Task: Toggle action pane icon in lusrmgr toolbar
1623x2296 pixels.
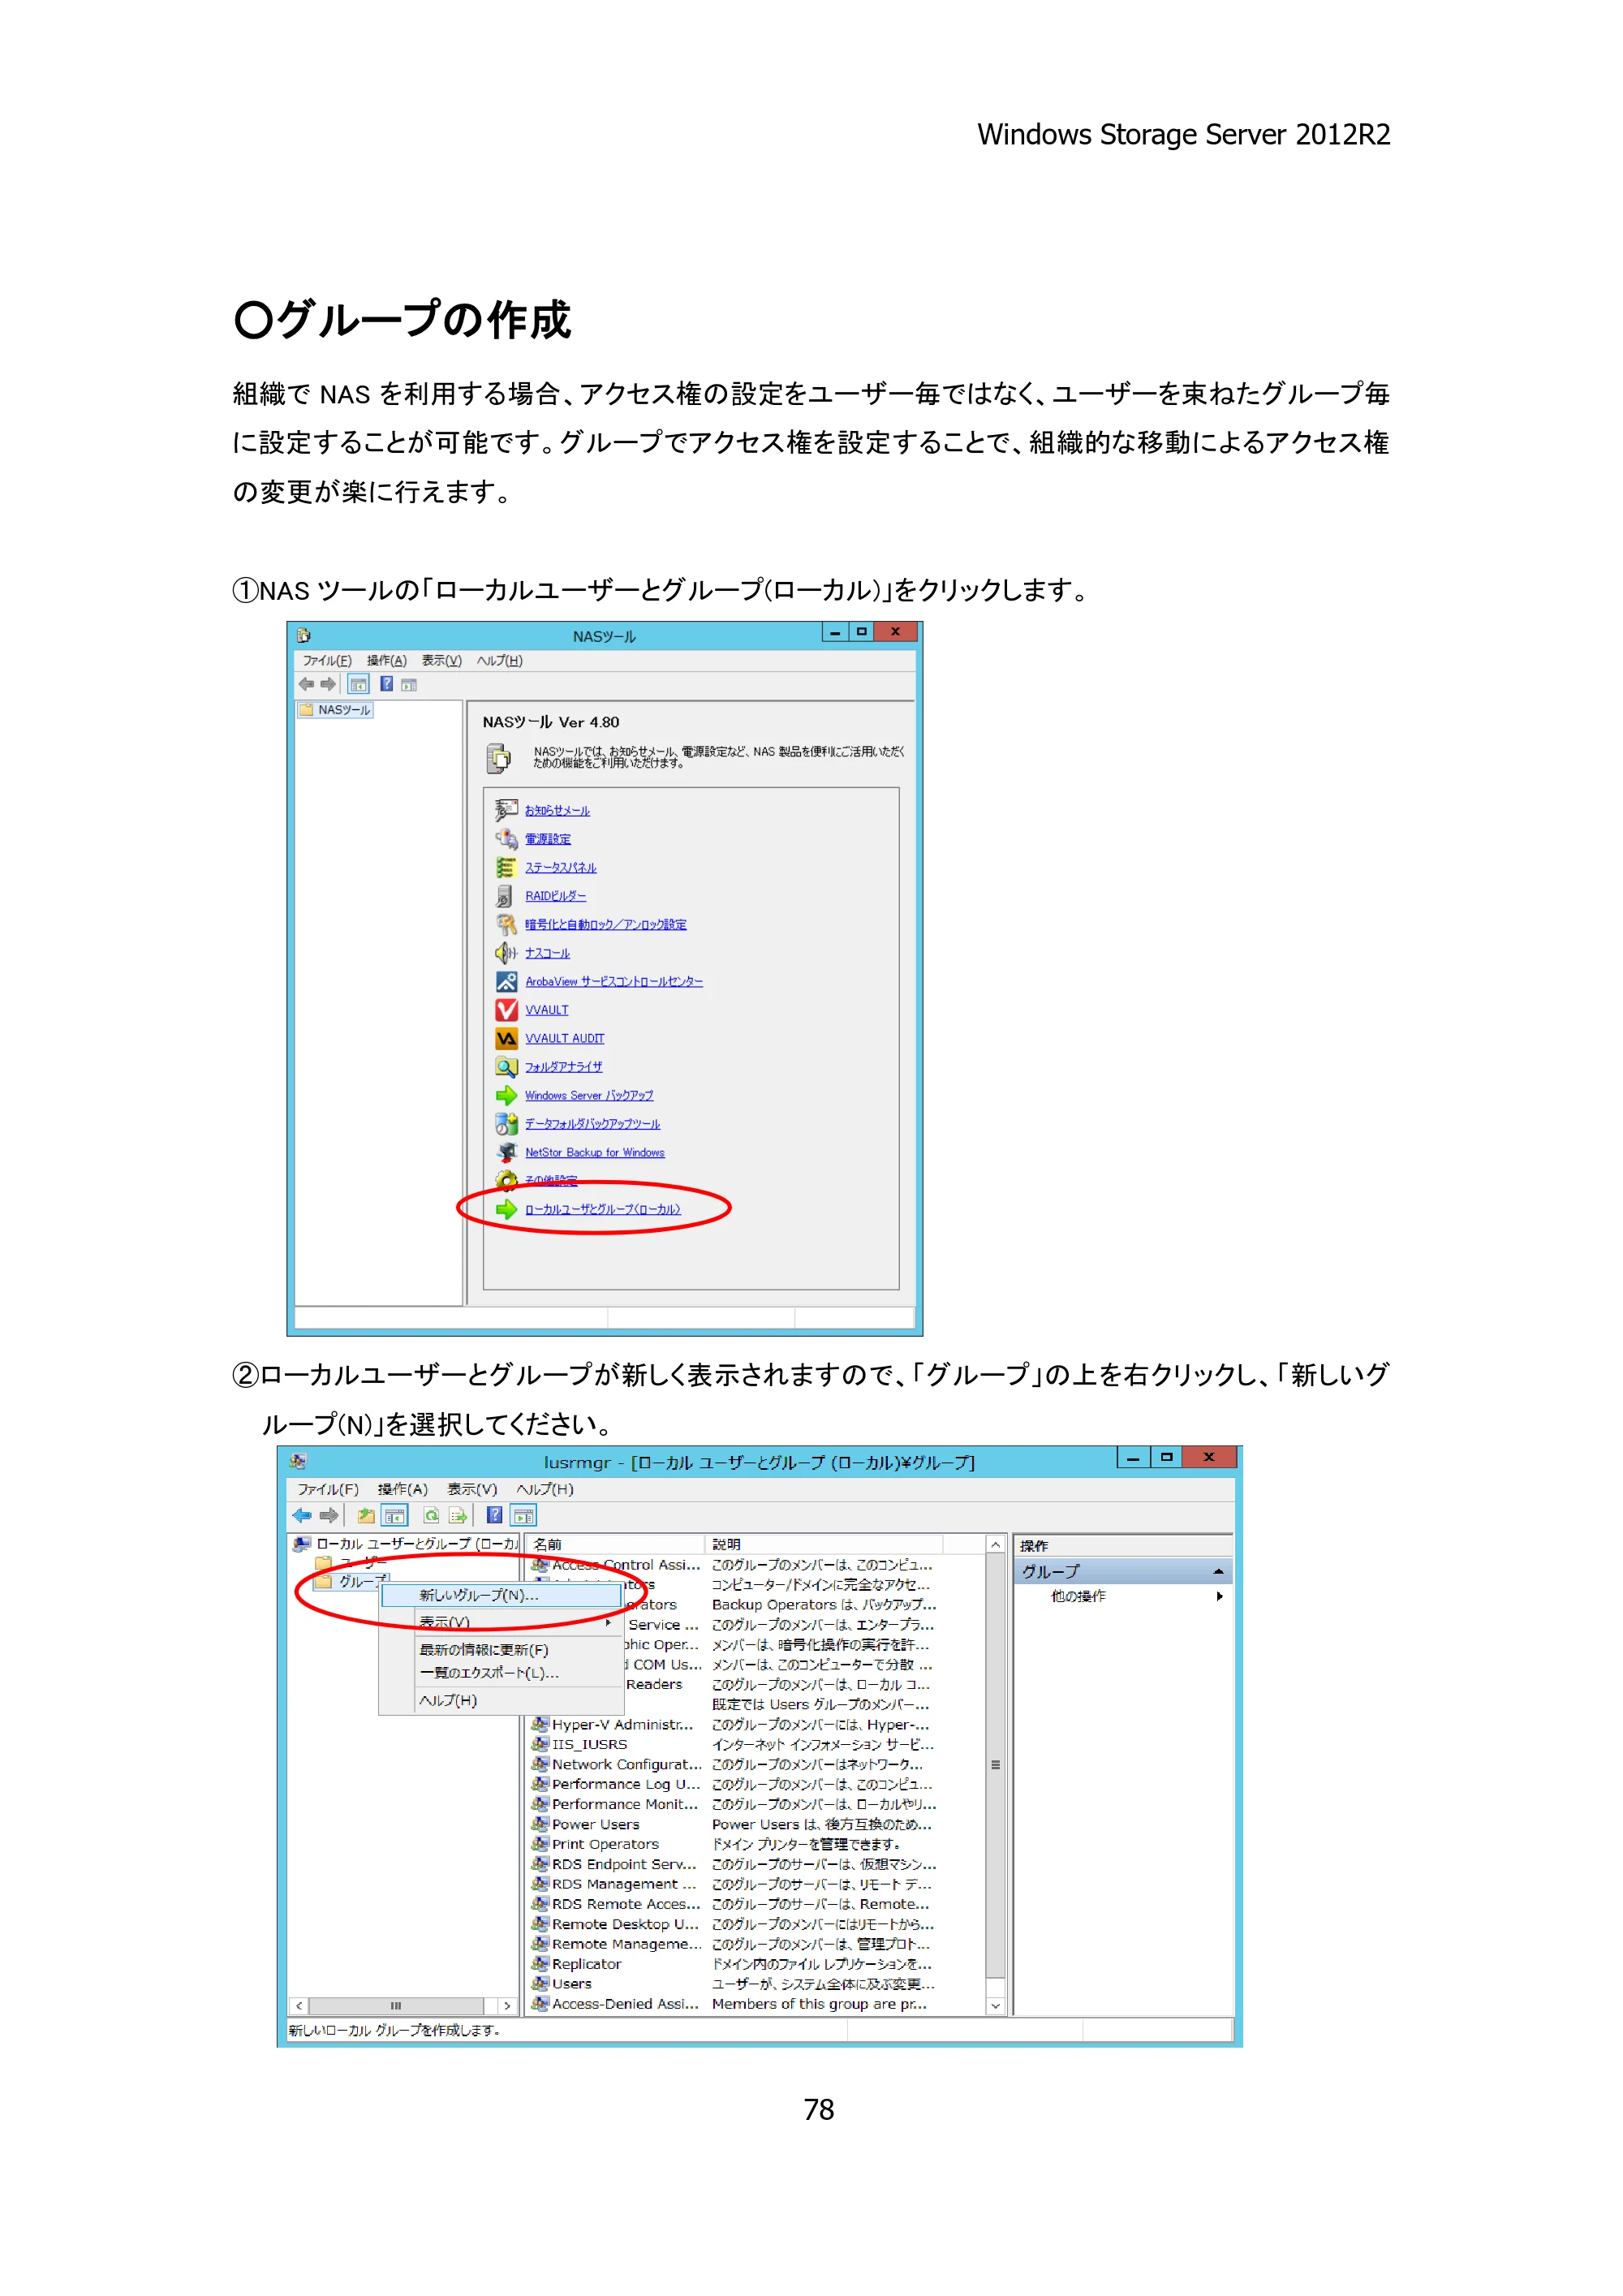Action: tap(523, 1515)
